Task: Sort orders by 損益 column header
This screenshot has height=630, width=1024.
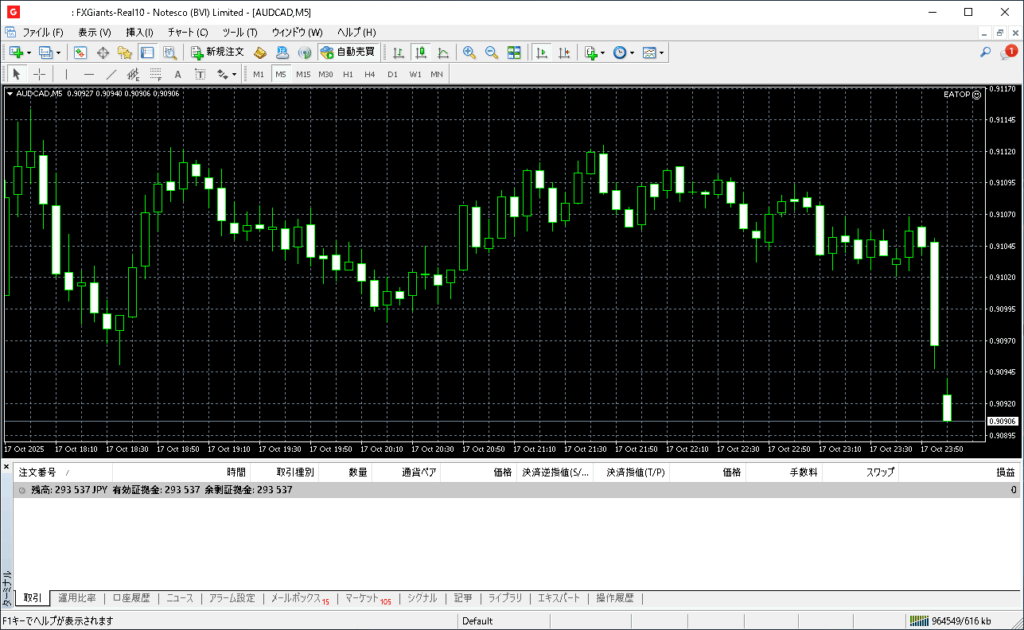Action: point(1004,472)
